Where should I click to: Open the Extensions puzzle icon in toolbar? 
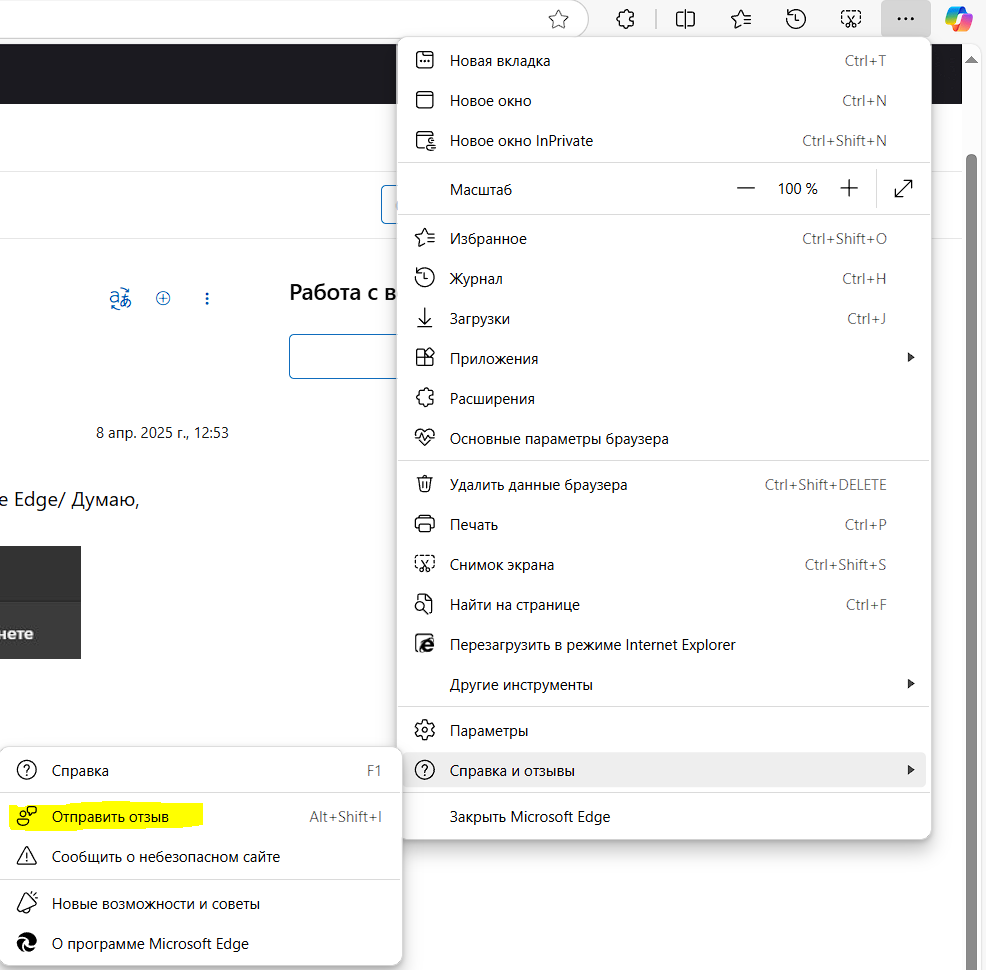click(x=625, y=19)
